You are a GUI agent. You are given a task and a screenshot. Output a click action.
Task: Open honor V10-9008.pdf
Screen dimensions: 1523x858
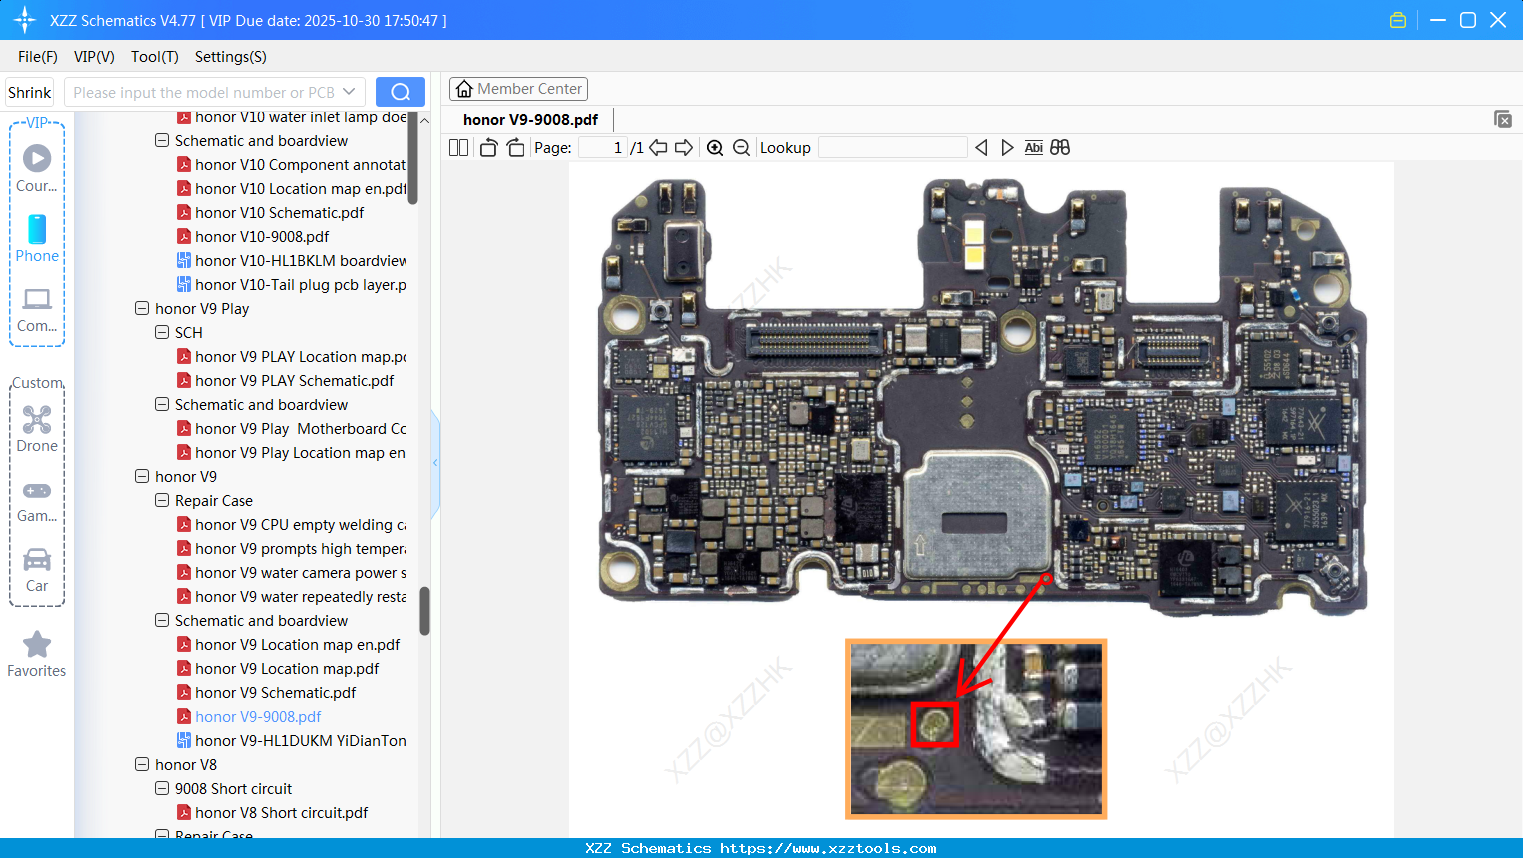point(253,237)
